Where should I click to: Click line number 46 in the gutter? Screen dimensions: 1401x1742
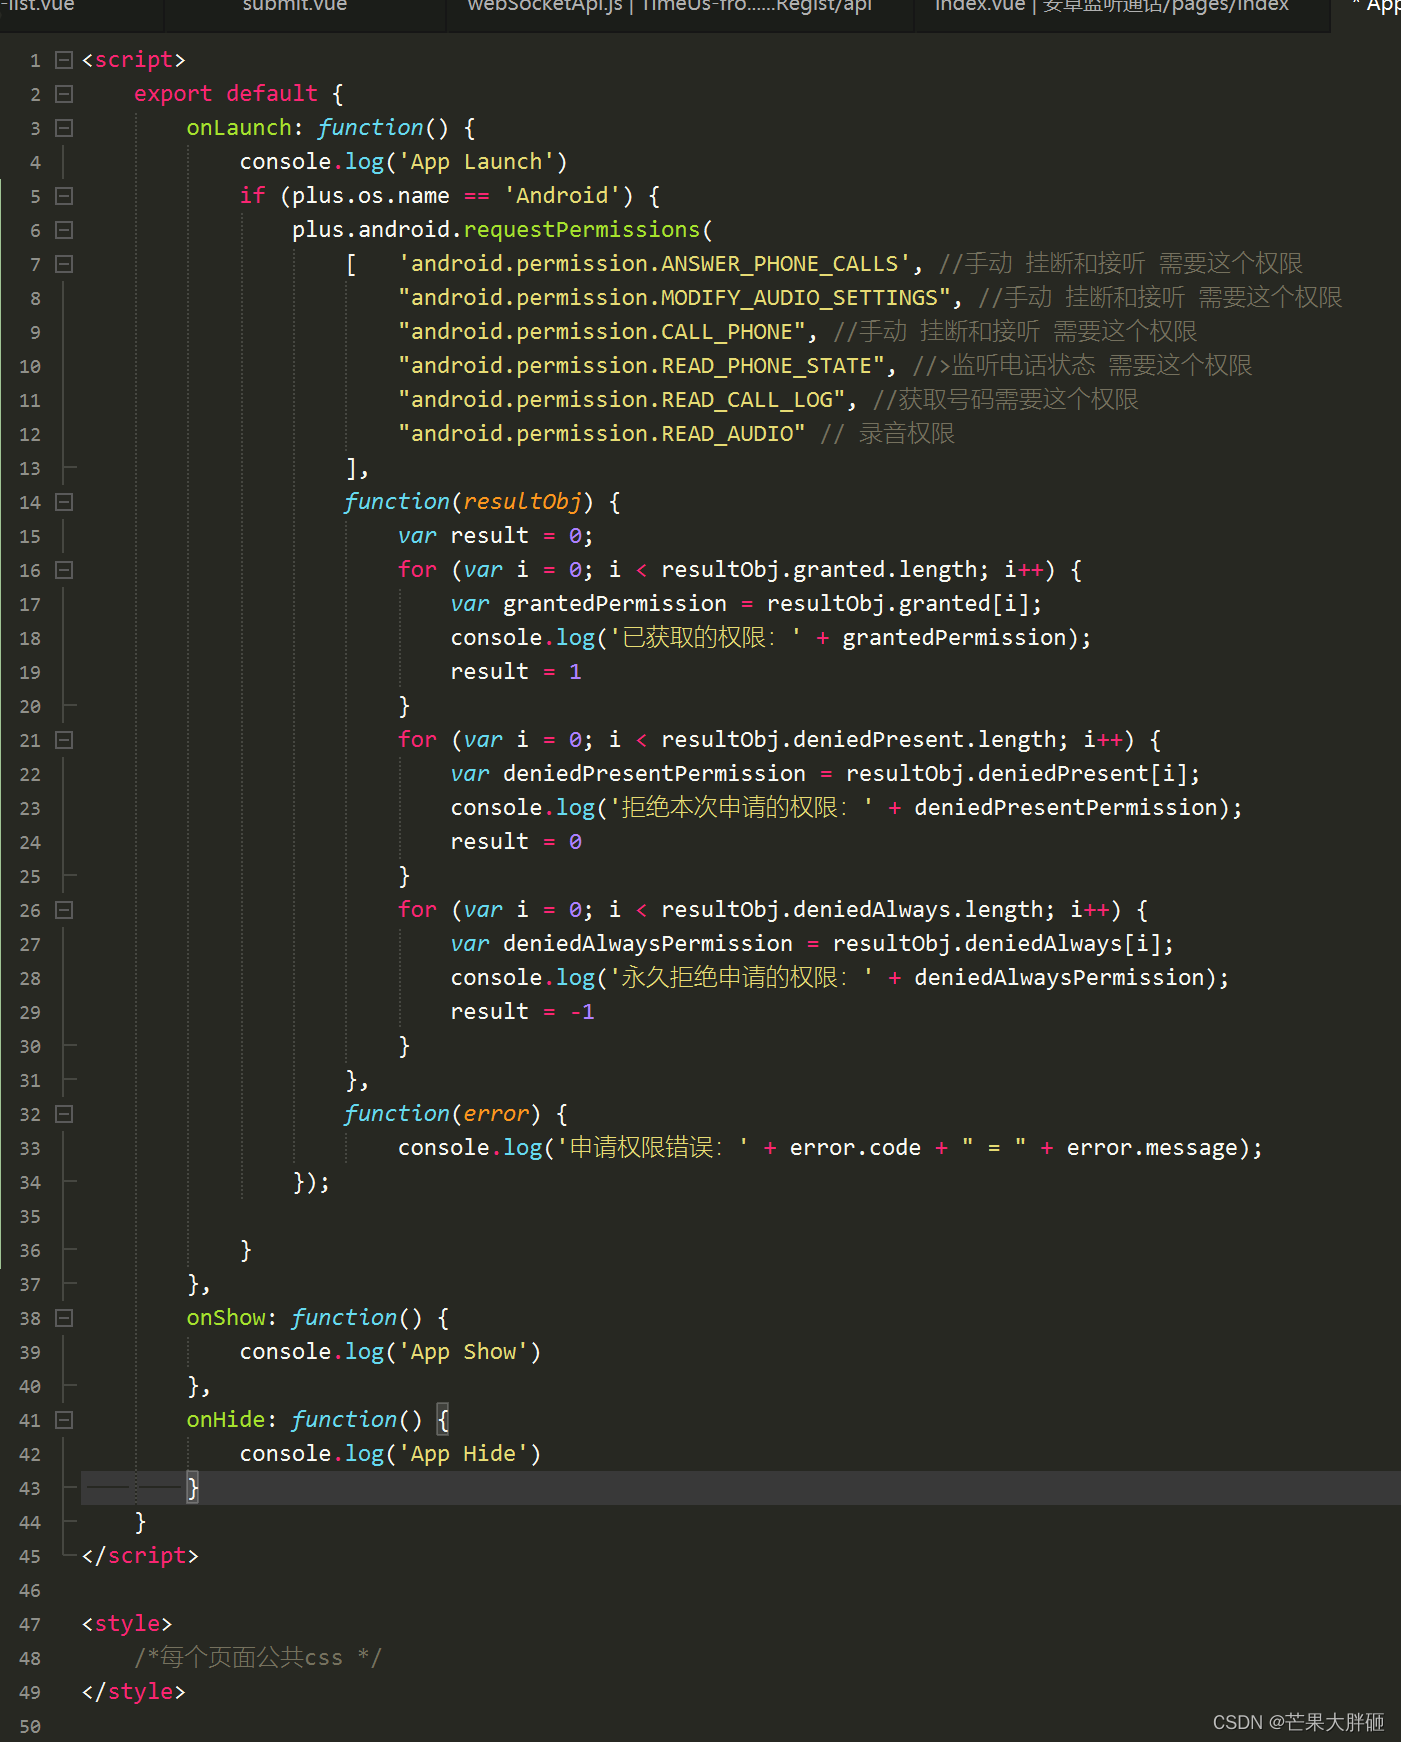(x=30, y=1590)
